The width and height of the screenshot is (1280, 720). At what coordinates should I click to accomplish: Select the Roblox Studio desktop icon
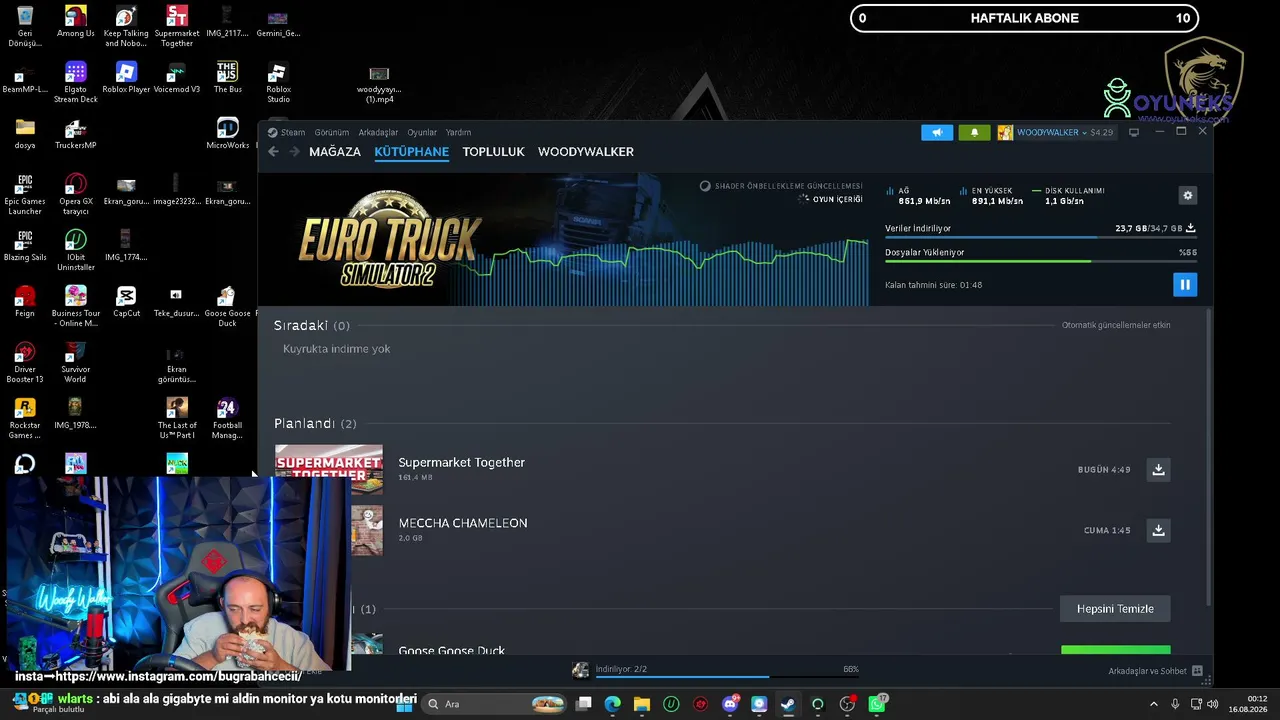tap(278, 82)
